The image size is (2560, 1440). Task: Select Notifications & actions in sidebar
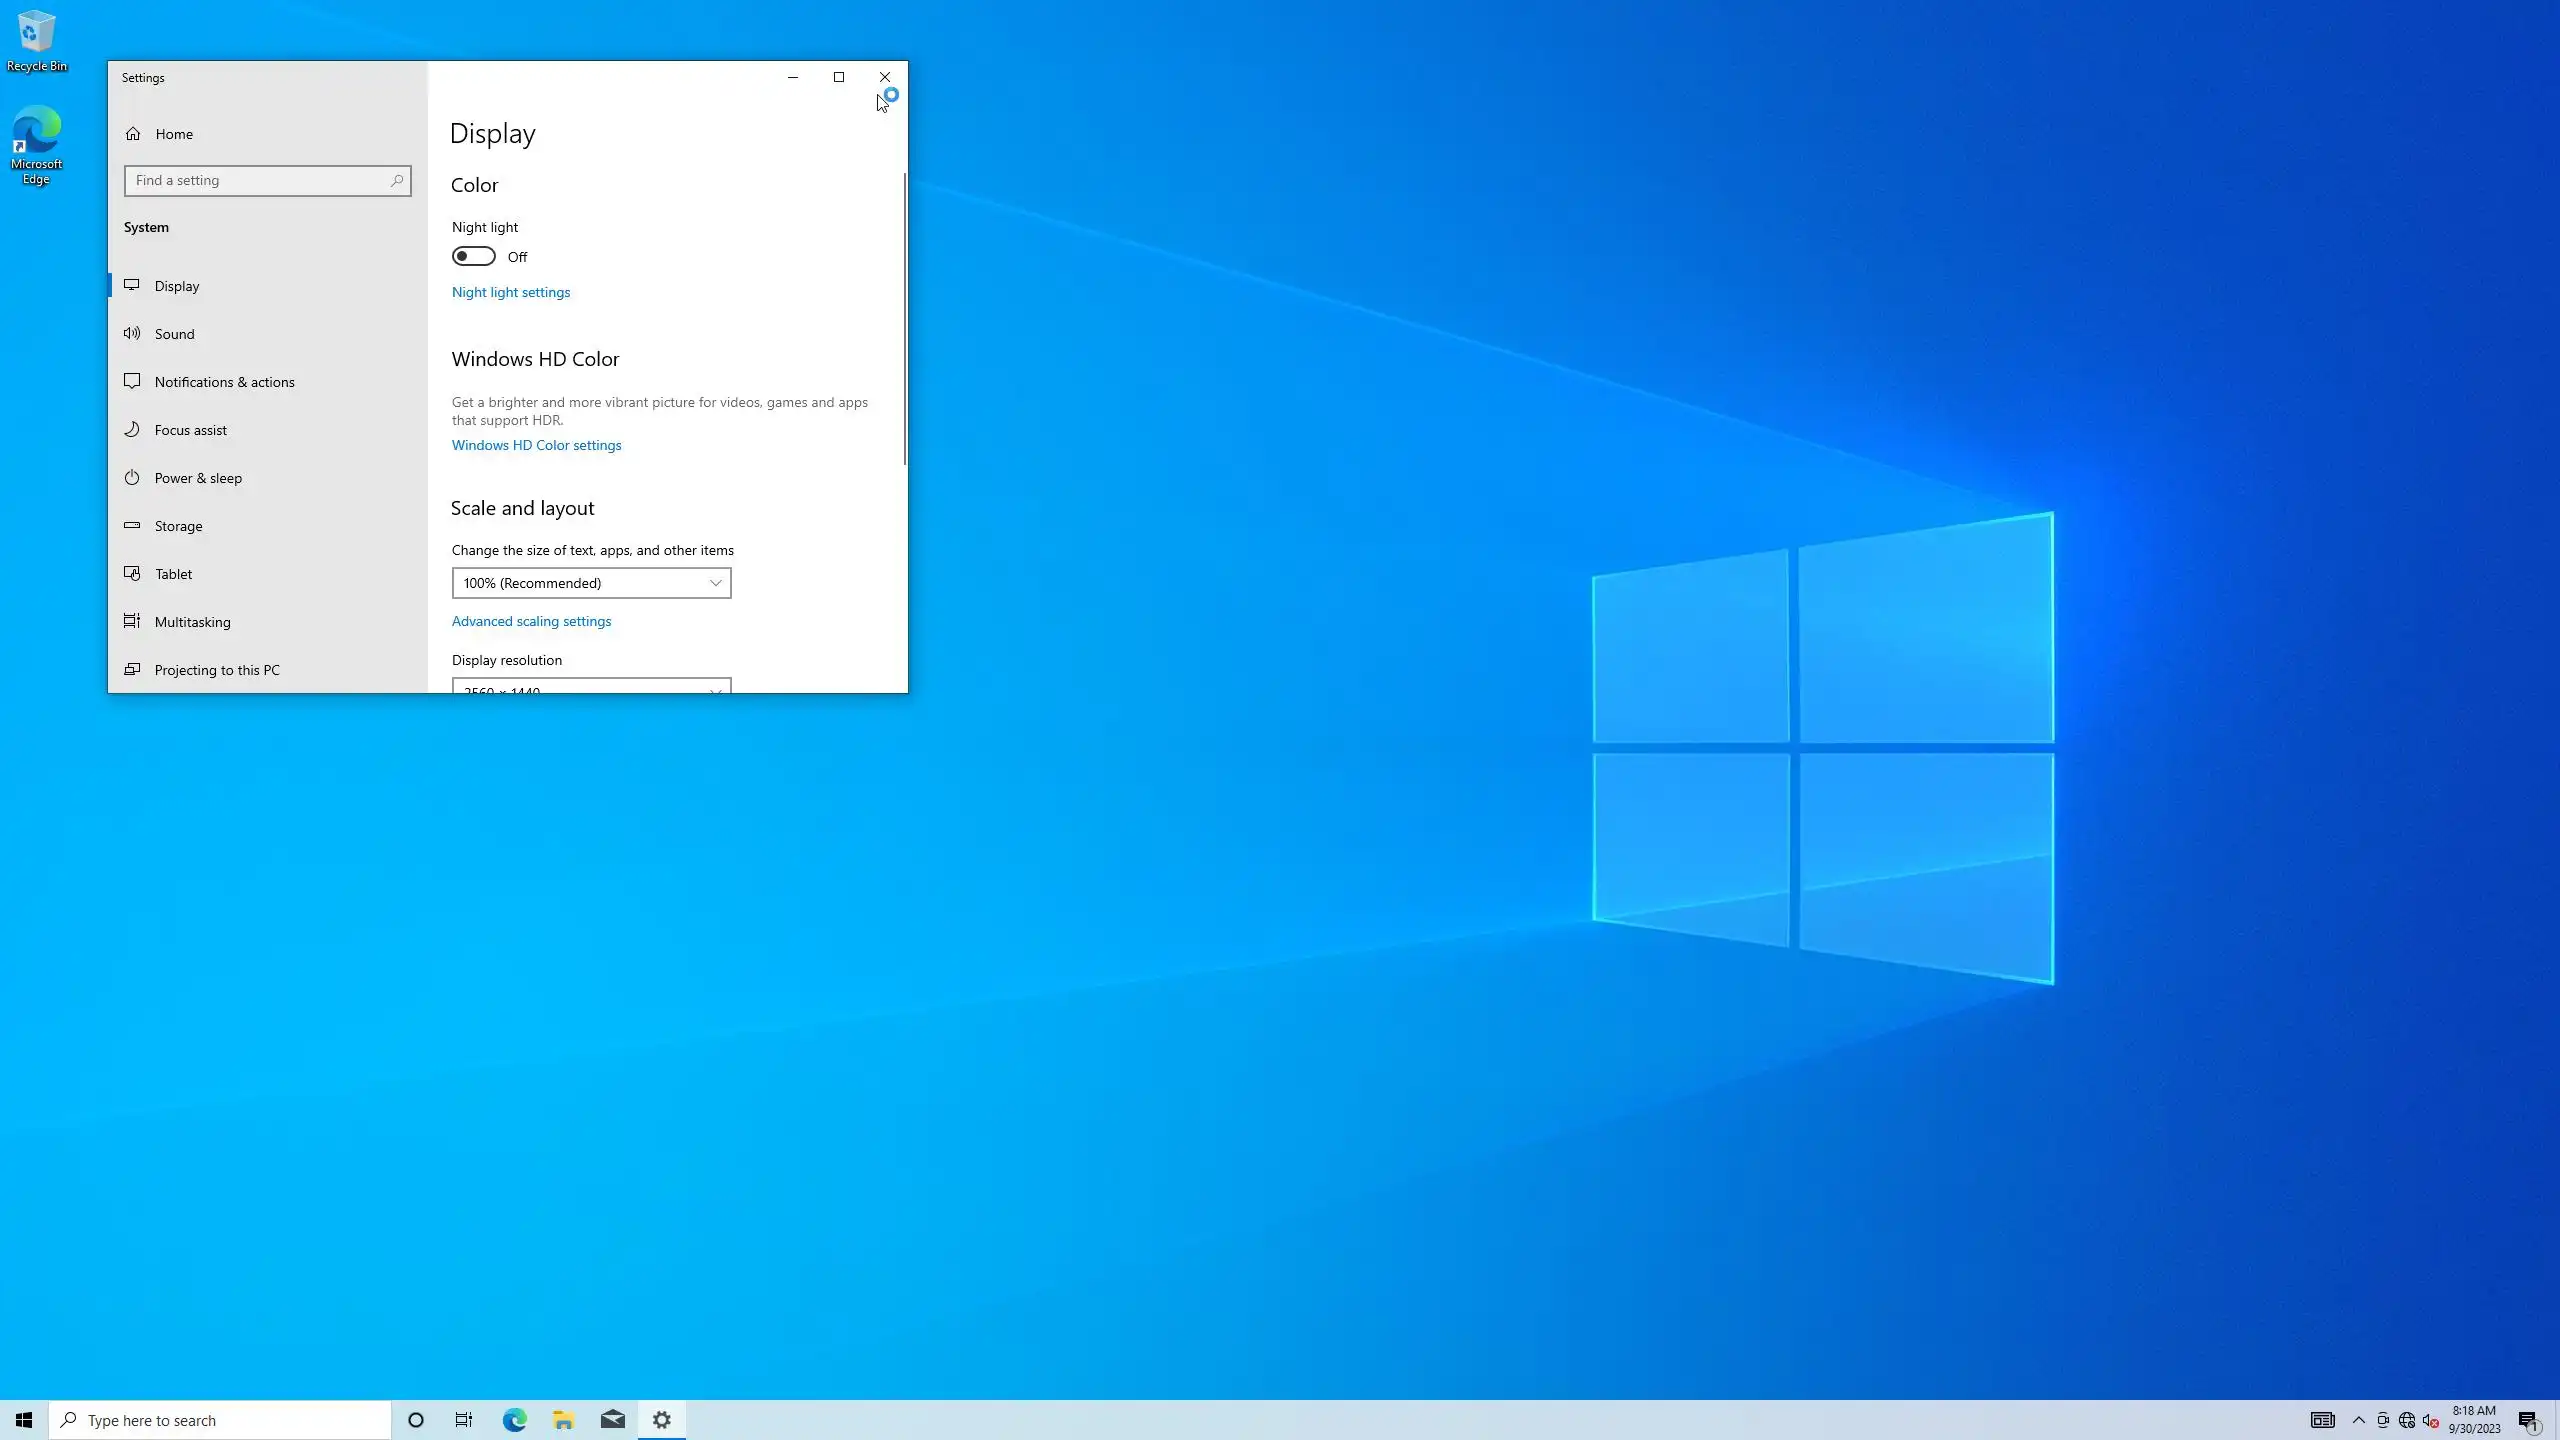point(224,382)
